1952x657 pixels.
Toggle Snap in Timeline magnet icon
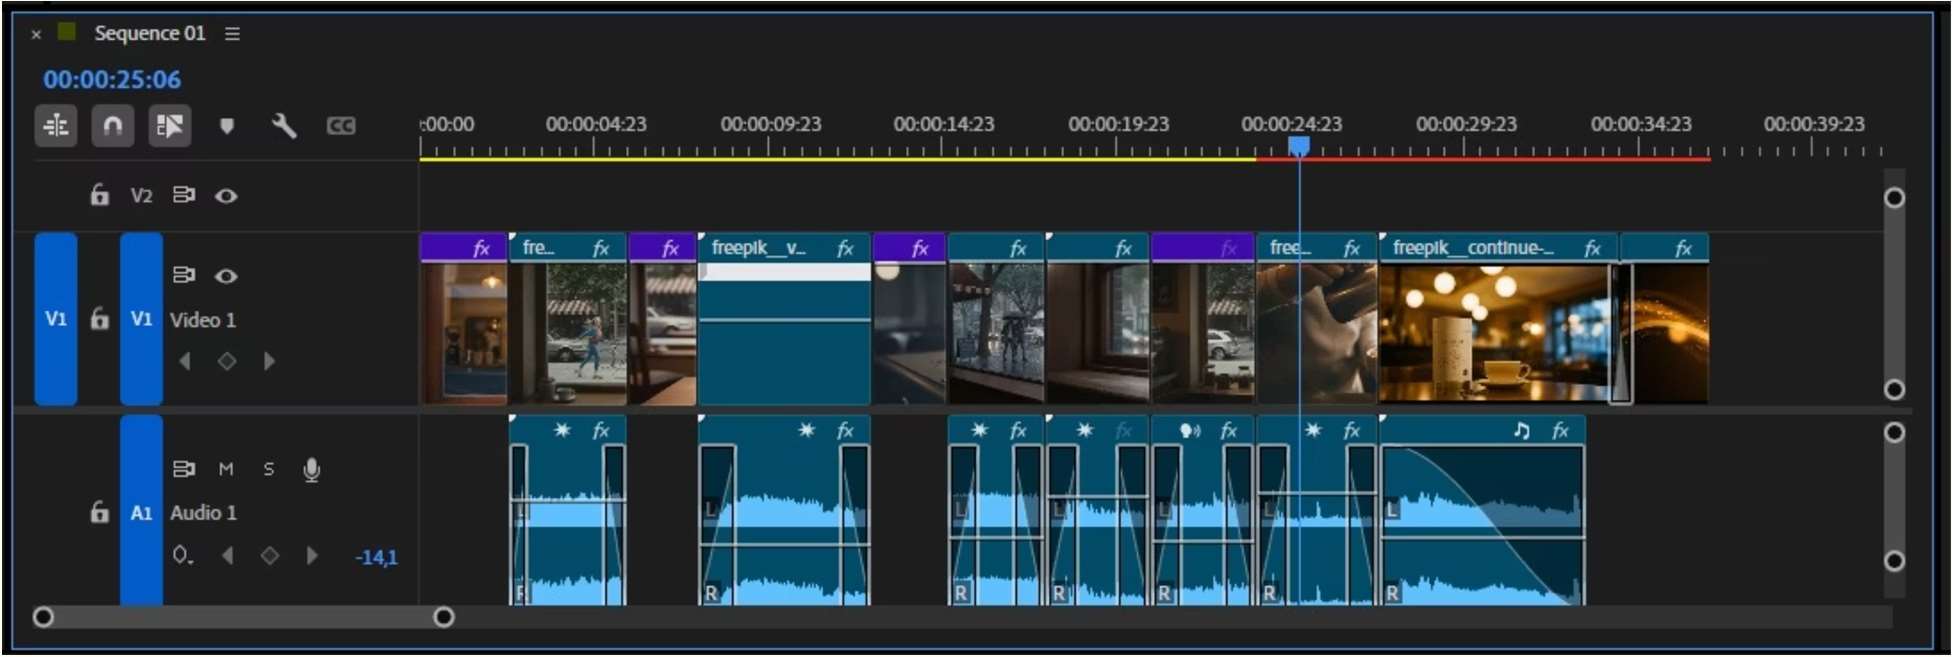point(113,126)
